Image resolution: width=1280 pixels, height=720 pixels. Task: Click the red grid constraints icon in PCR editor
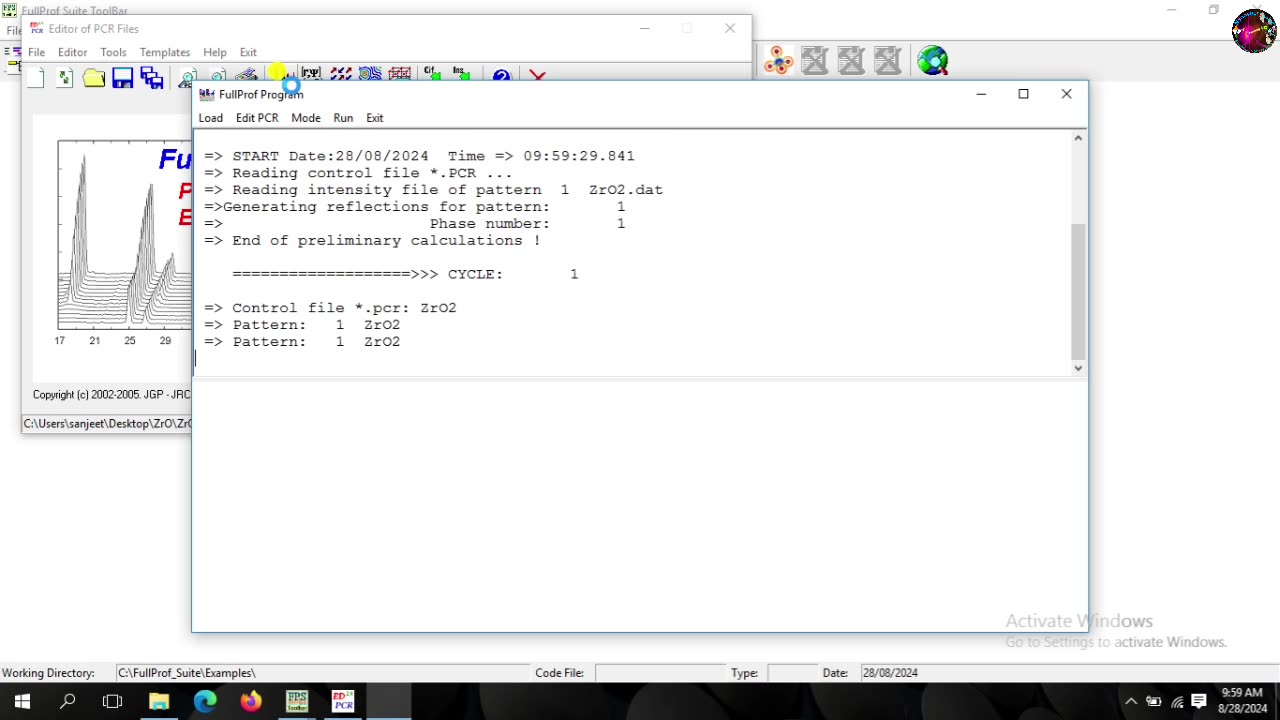pyautogui.click(x=400, y=74)
